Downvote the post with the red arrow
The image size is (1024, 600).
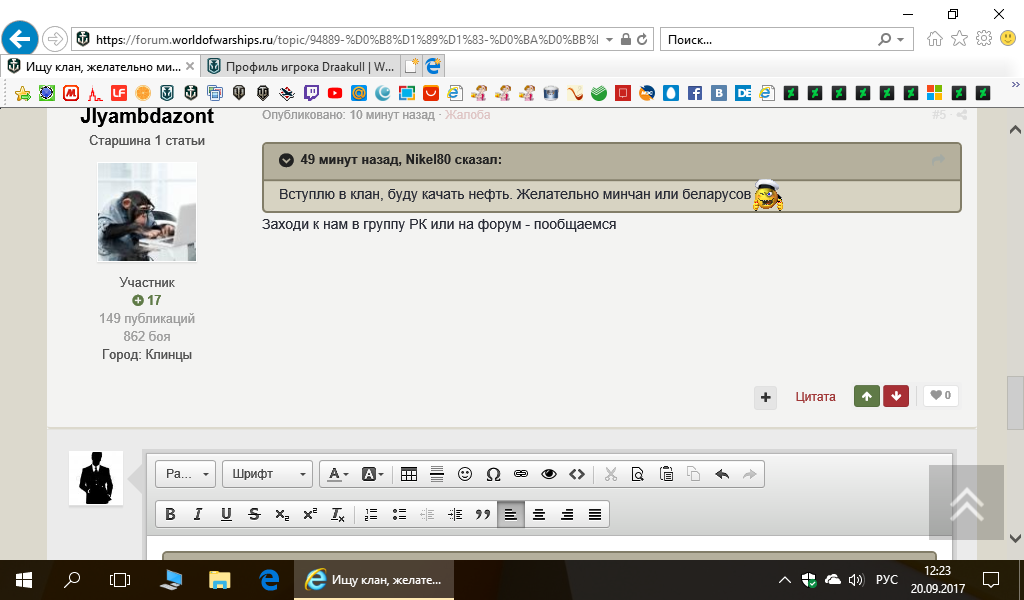[x=896, y=396]
